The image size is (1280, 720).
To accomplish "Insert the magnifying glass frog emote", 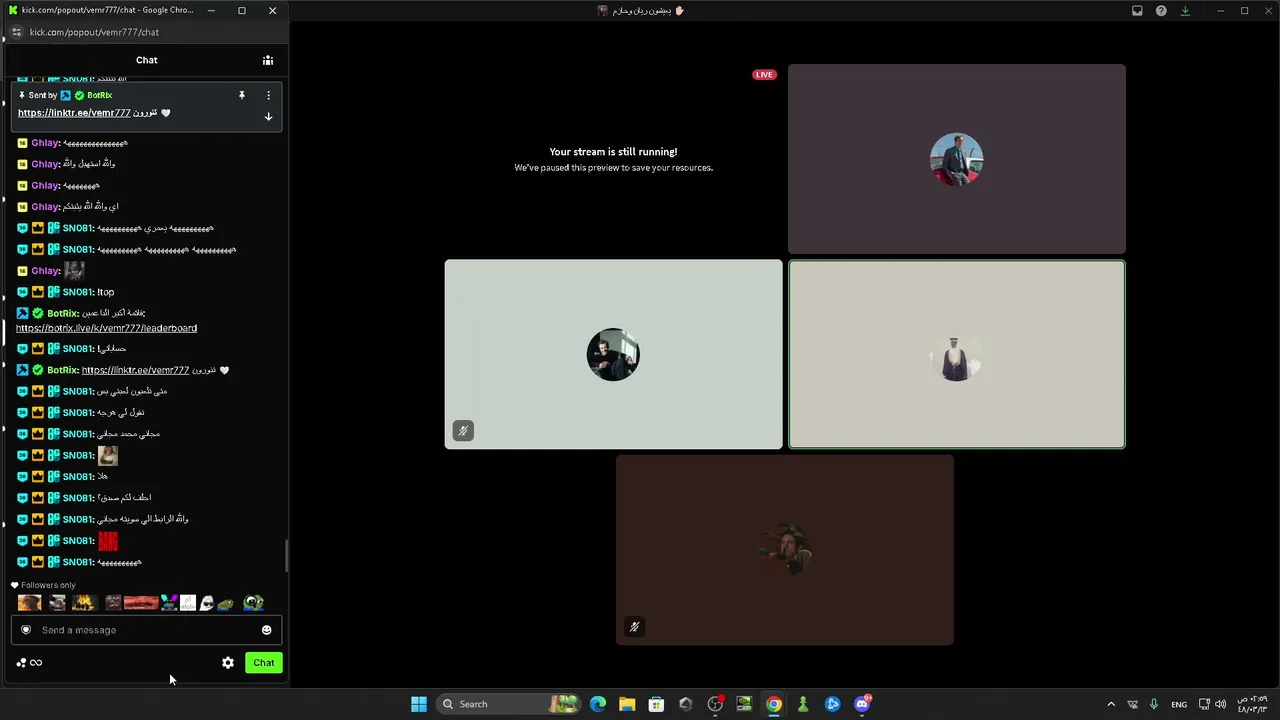I will click(254, 602).
